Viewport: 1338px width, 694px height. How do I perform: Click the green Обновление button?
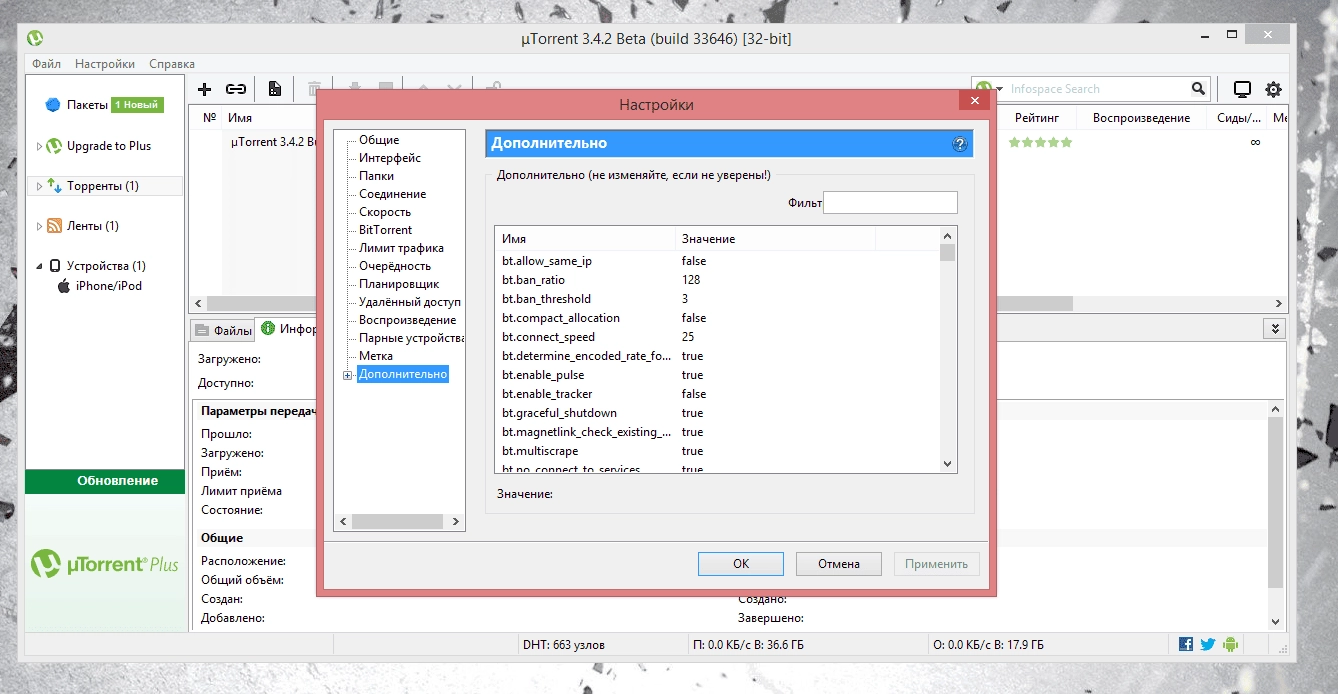[x=105, y=481]
